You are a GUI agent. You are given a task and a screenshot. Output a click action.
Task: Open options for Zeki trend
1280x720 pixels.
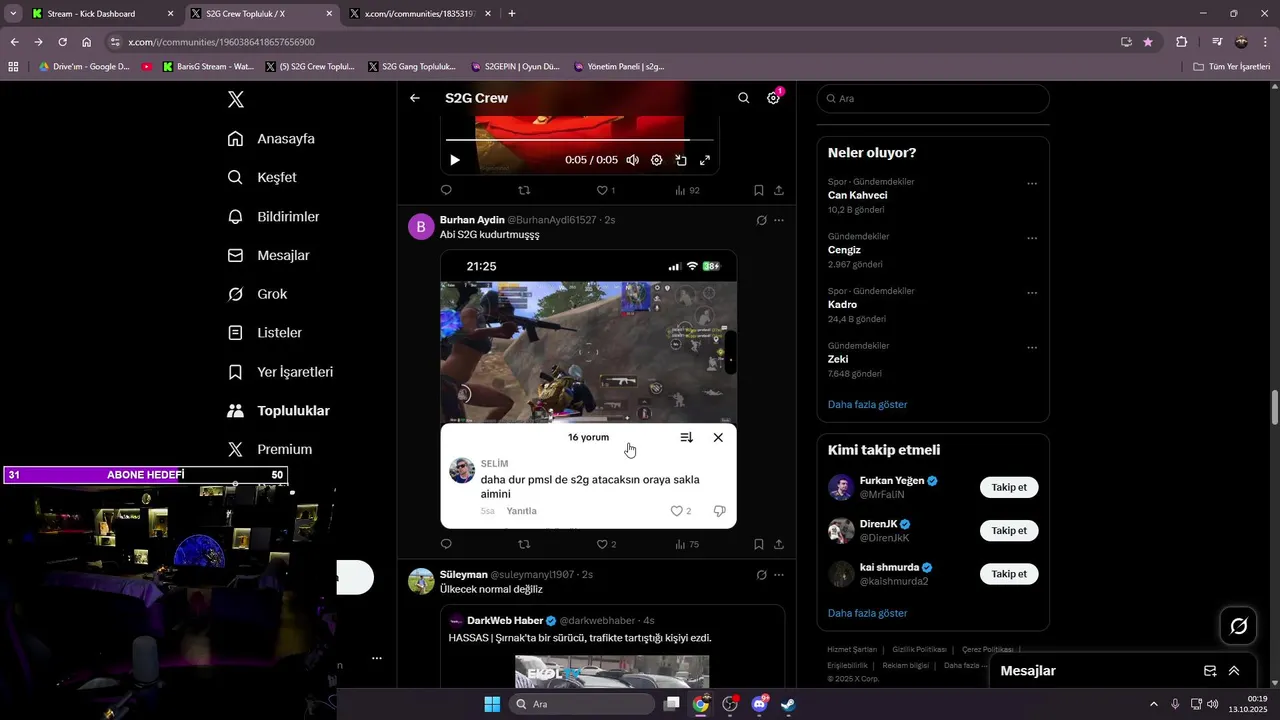[1032, 348]
